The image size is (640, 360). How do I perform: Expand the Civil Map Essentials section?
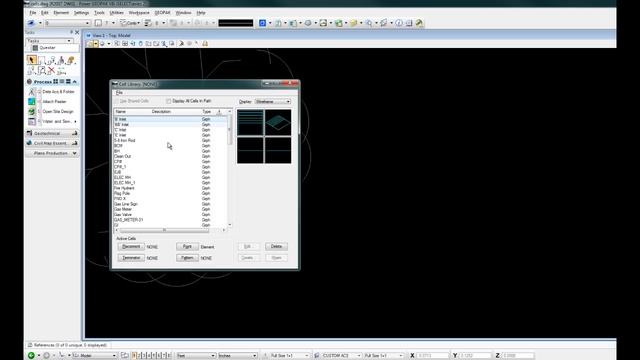click(52, 143)
